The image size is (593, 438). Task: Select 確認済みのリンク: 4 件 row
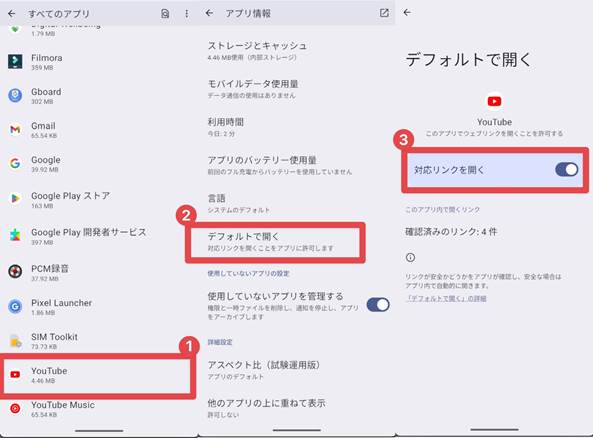(x=451, y=231)
